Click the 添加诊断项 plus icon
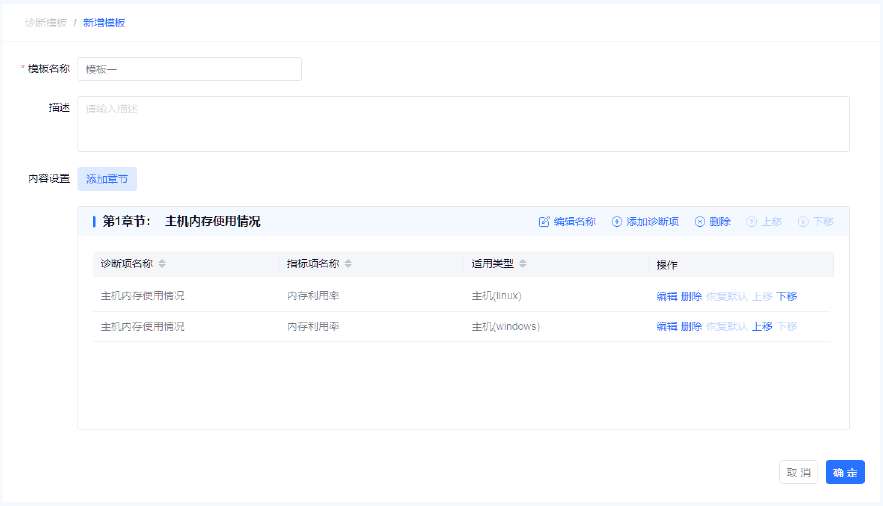This screenshot has width=883, height=506. coord(617,222)
